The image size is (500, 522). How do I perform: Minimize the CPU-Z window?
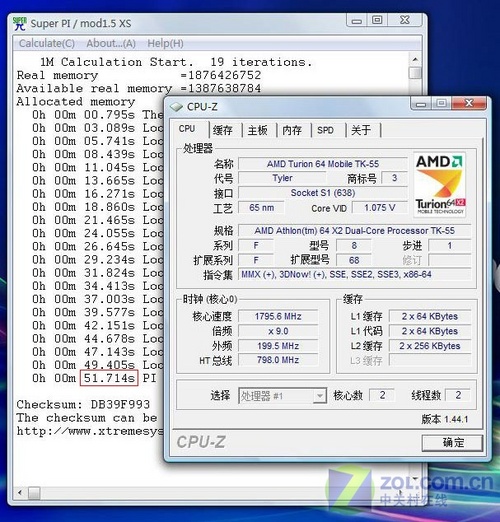421,104
